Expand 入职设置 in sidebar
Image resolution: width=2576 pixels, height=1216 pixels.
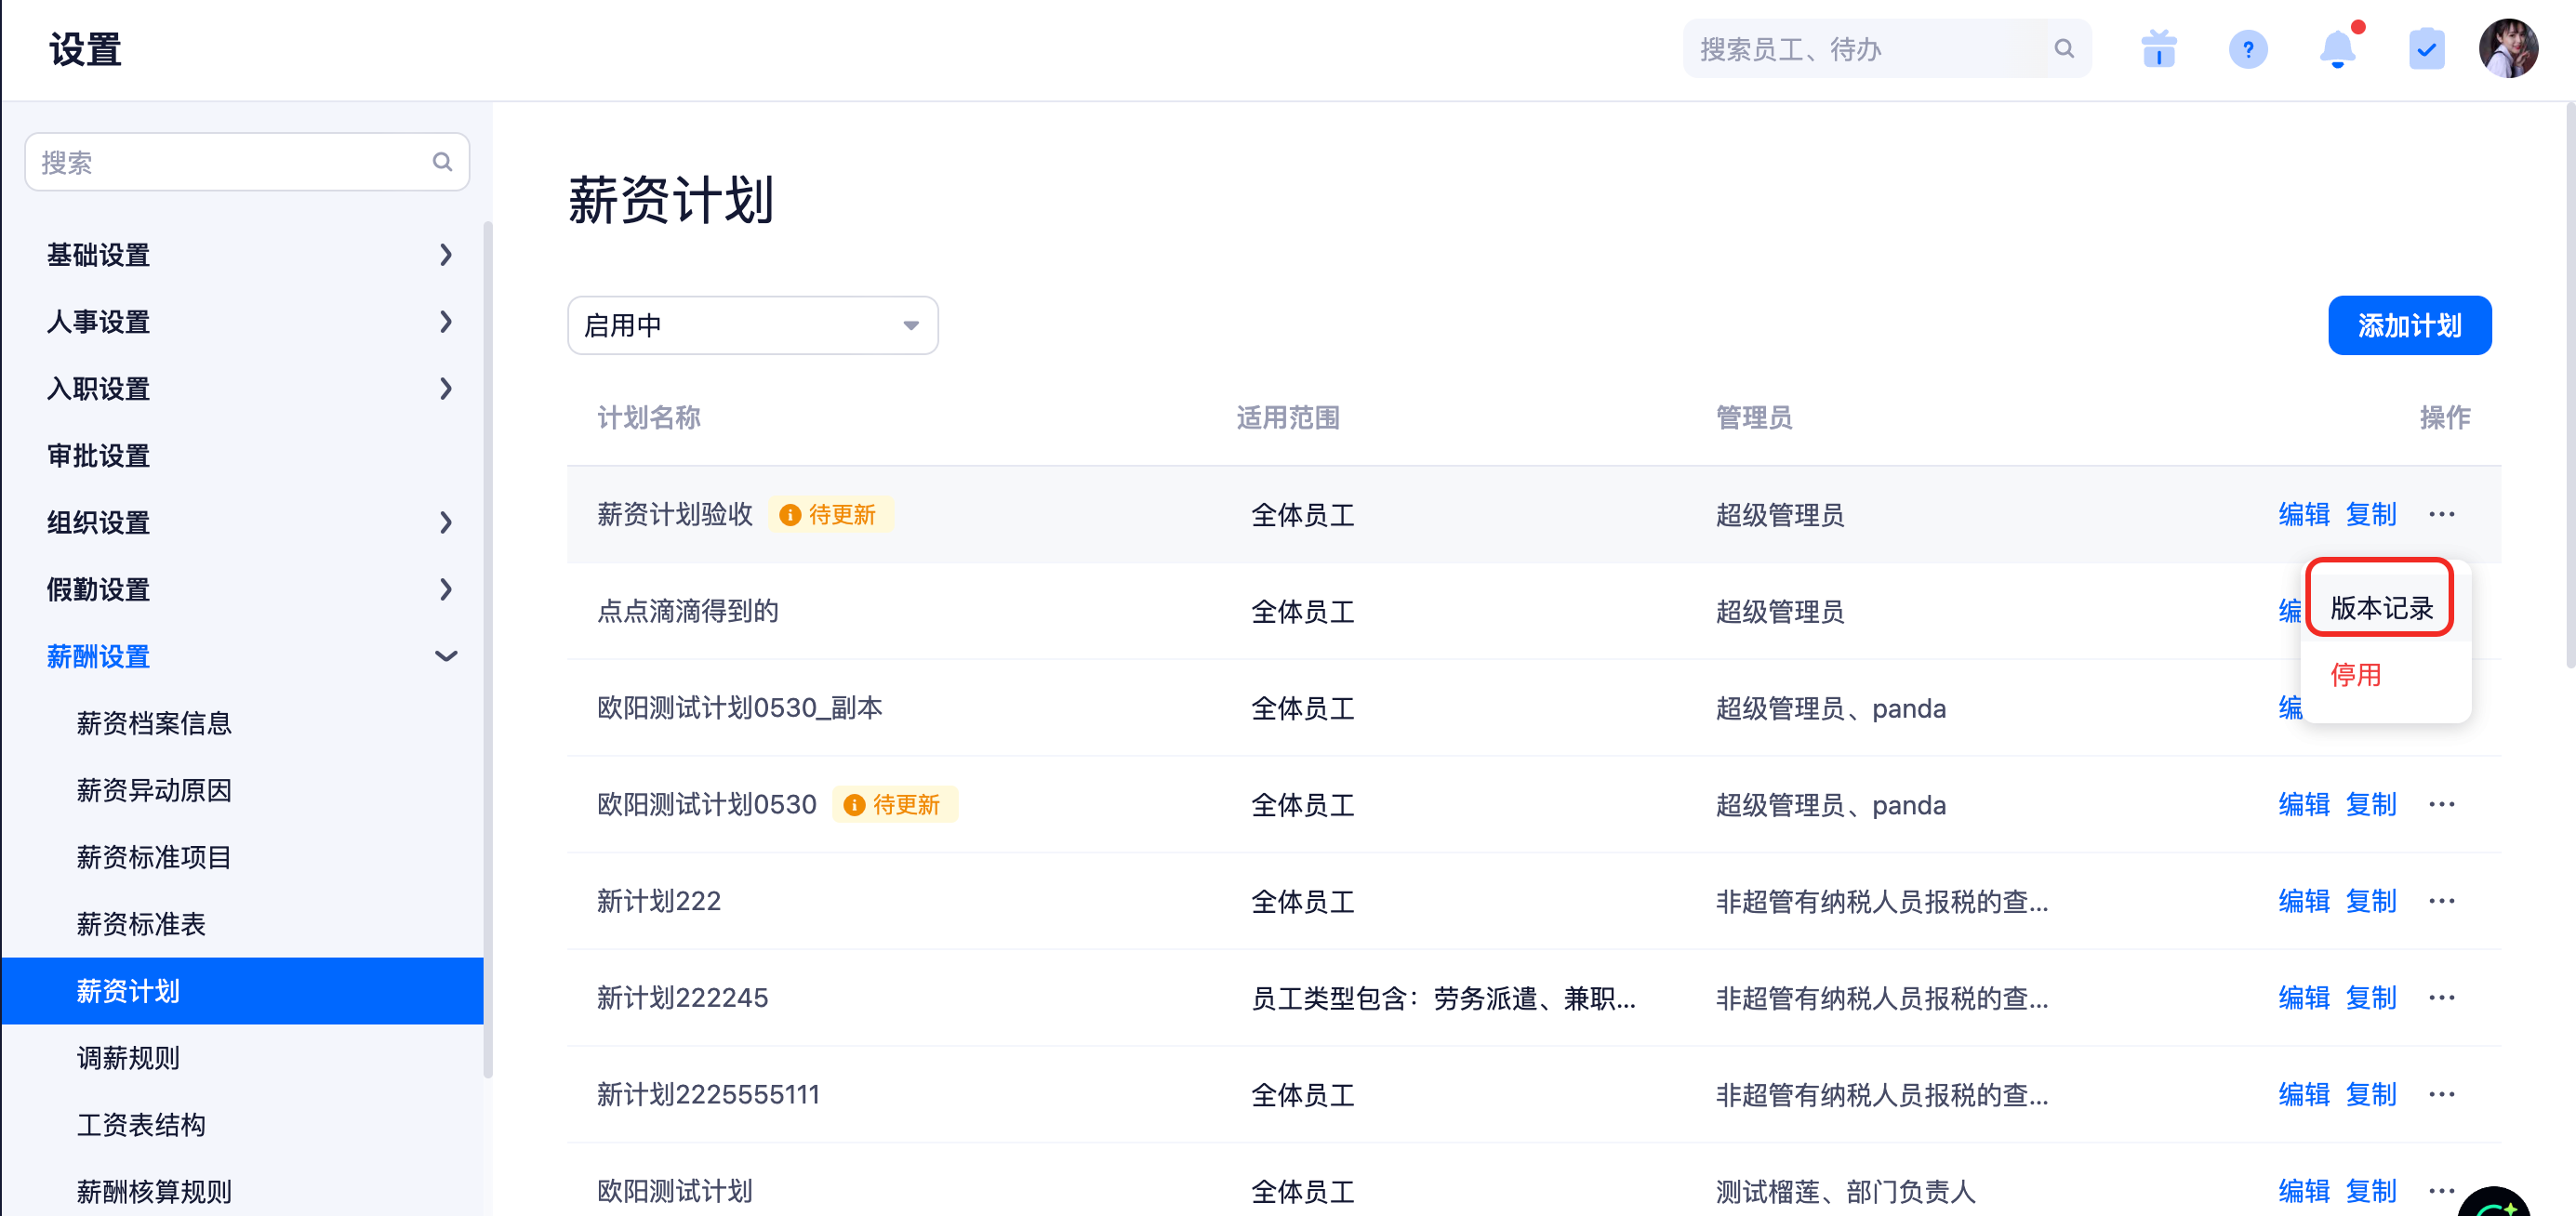click(246, 389)
